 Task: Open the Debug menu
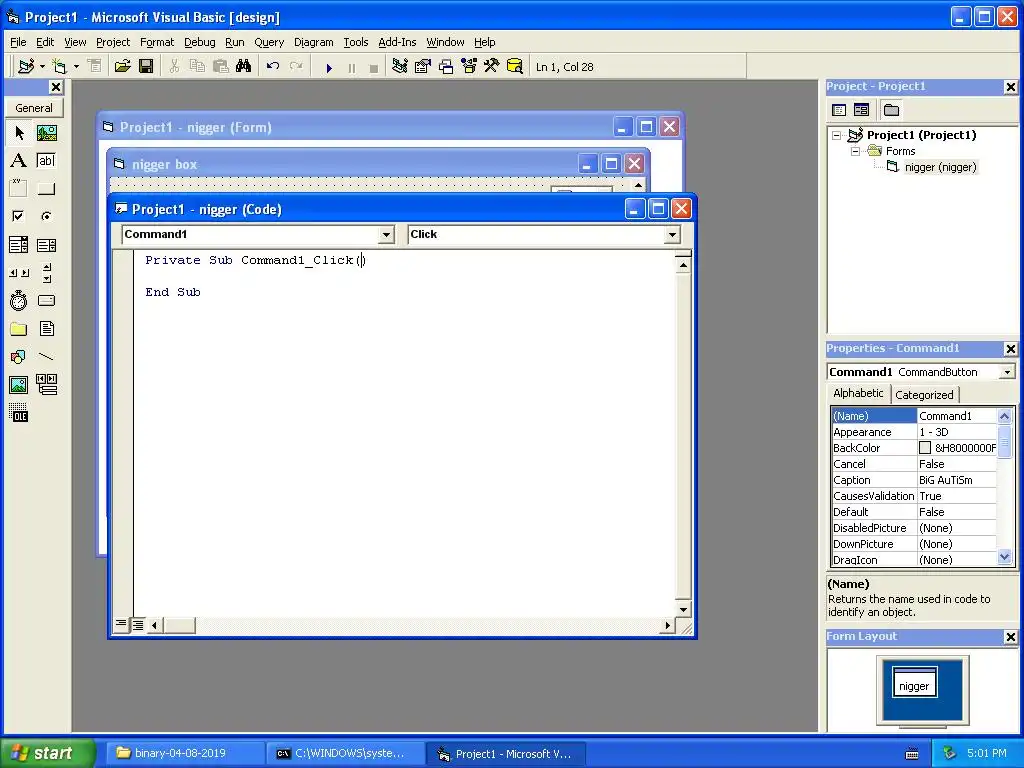[x=200, y=42]
